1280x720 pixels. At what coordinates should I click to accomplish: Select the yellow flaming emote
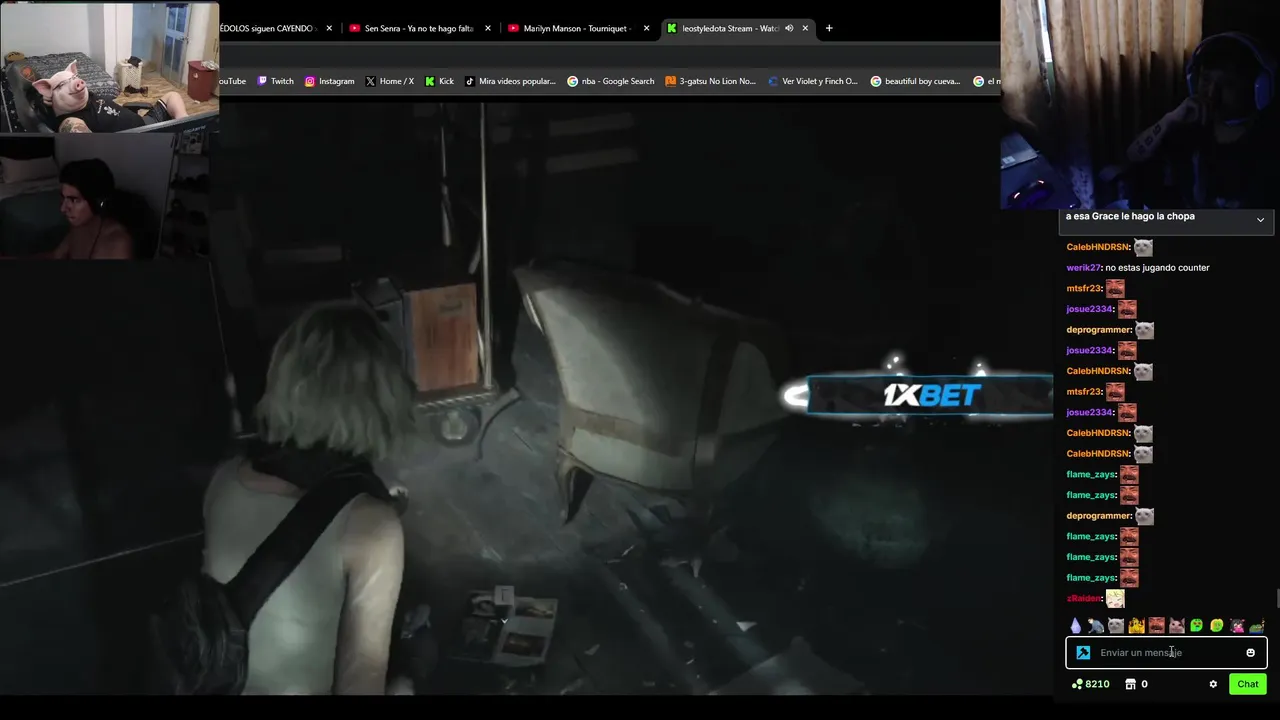1136,626
